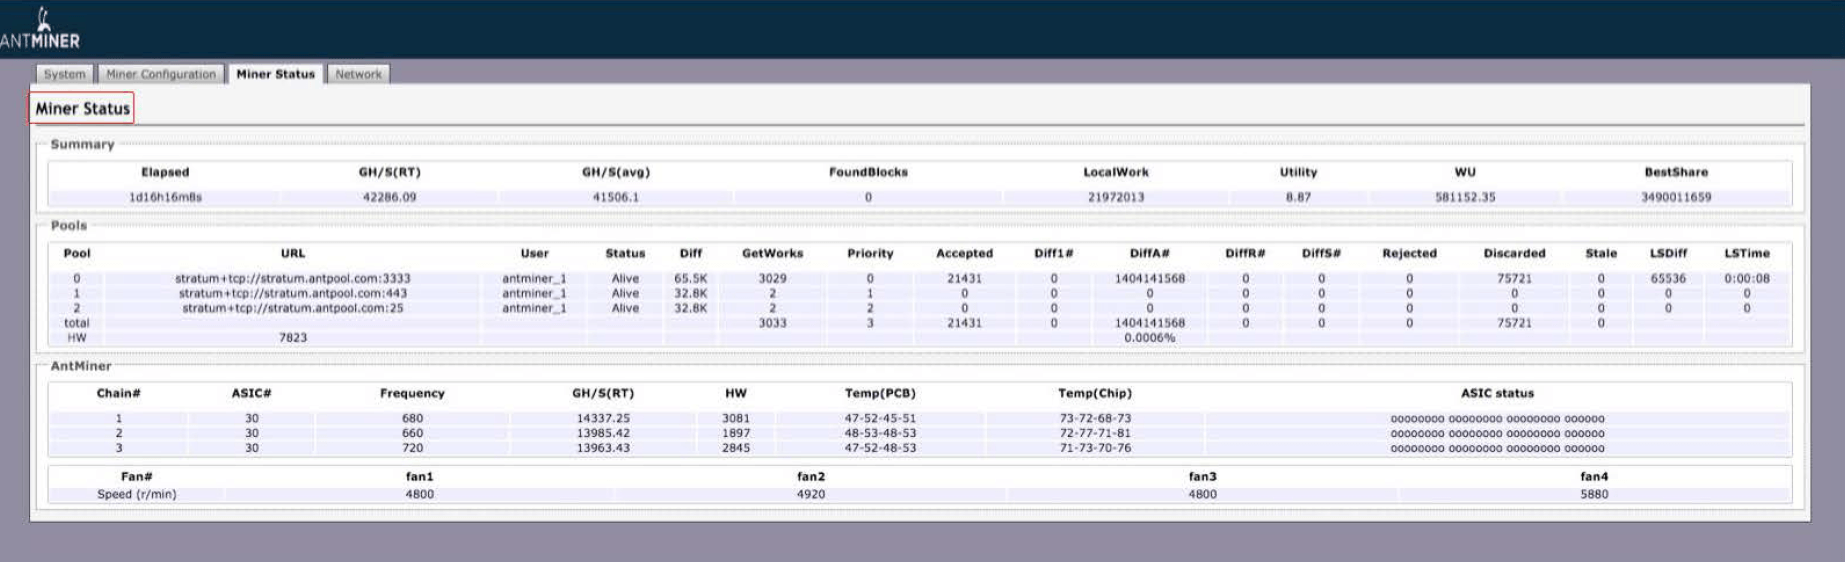
Task: Click the chain 1 hashrate 14337.25
Action: 603,419
